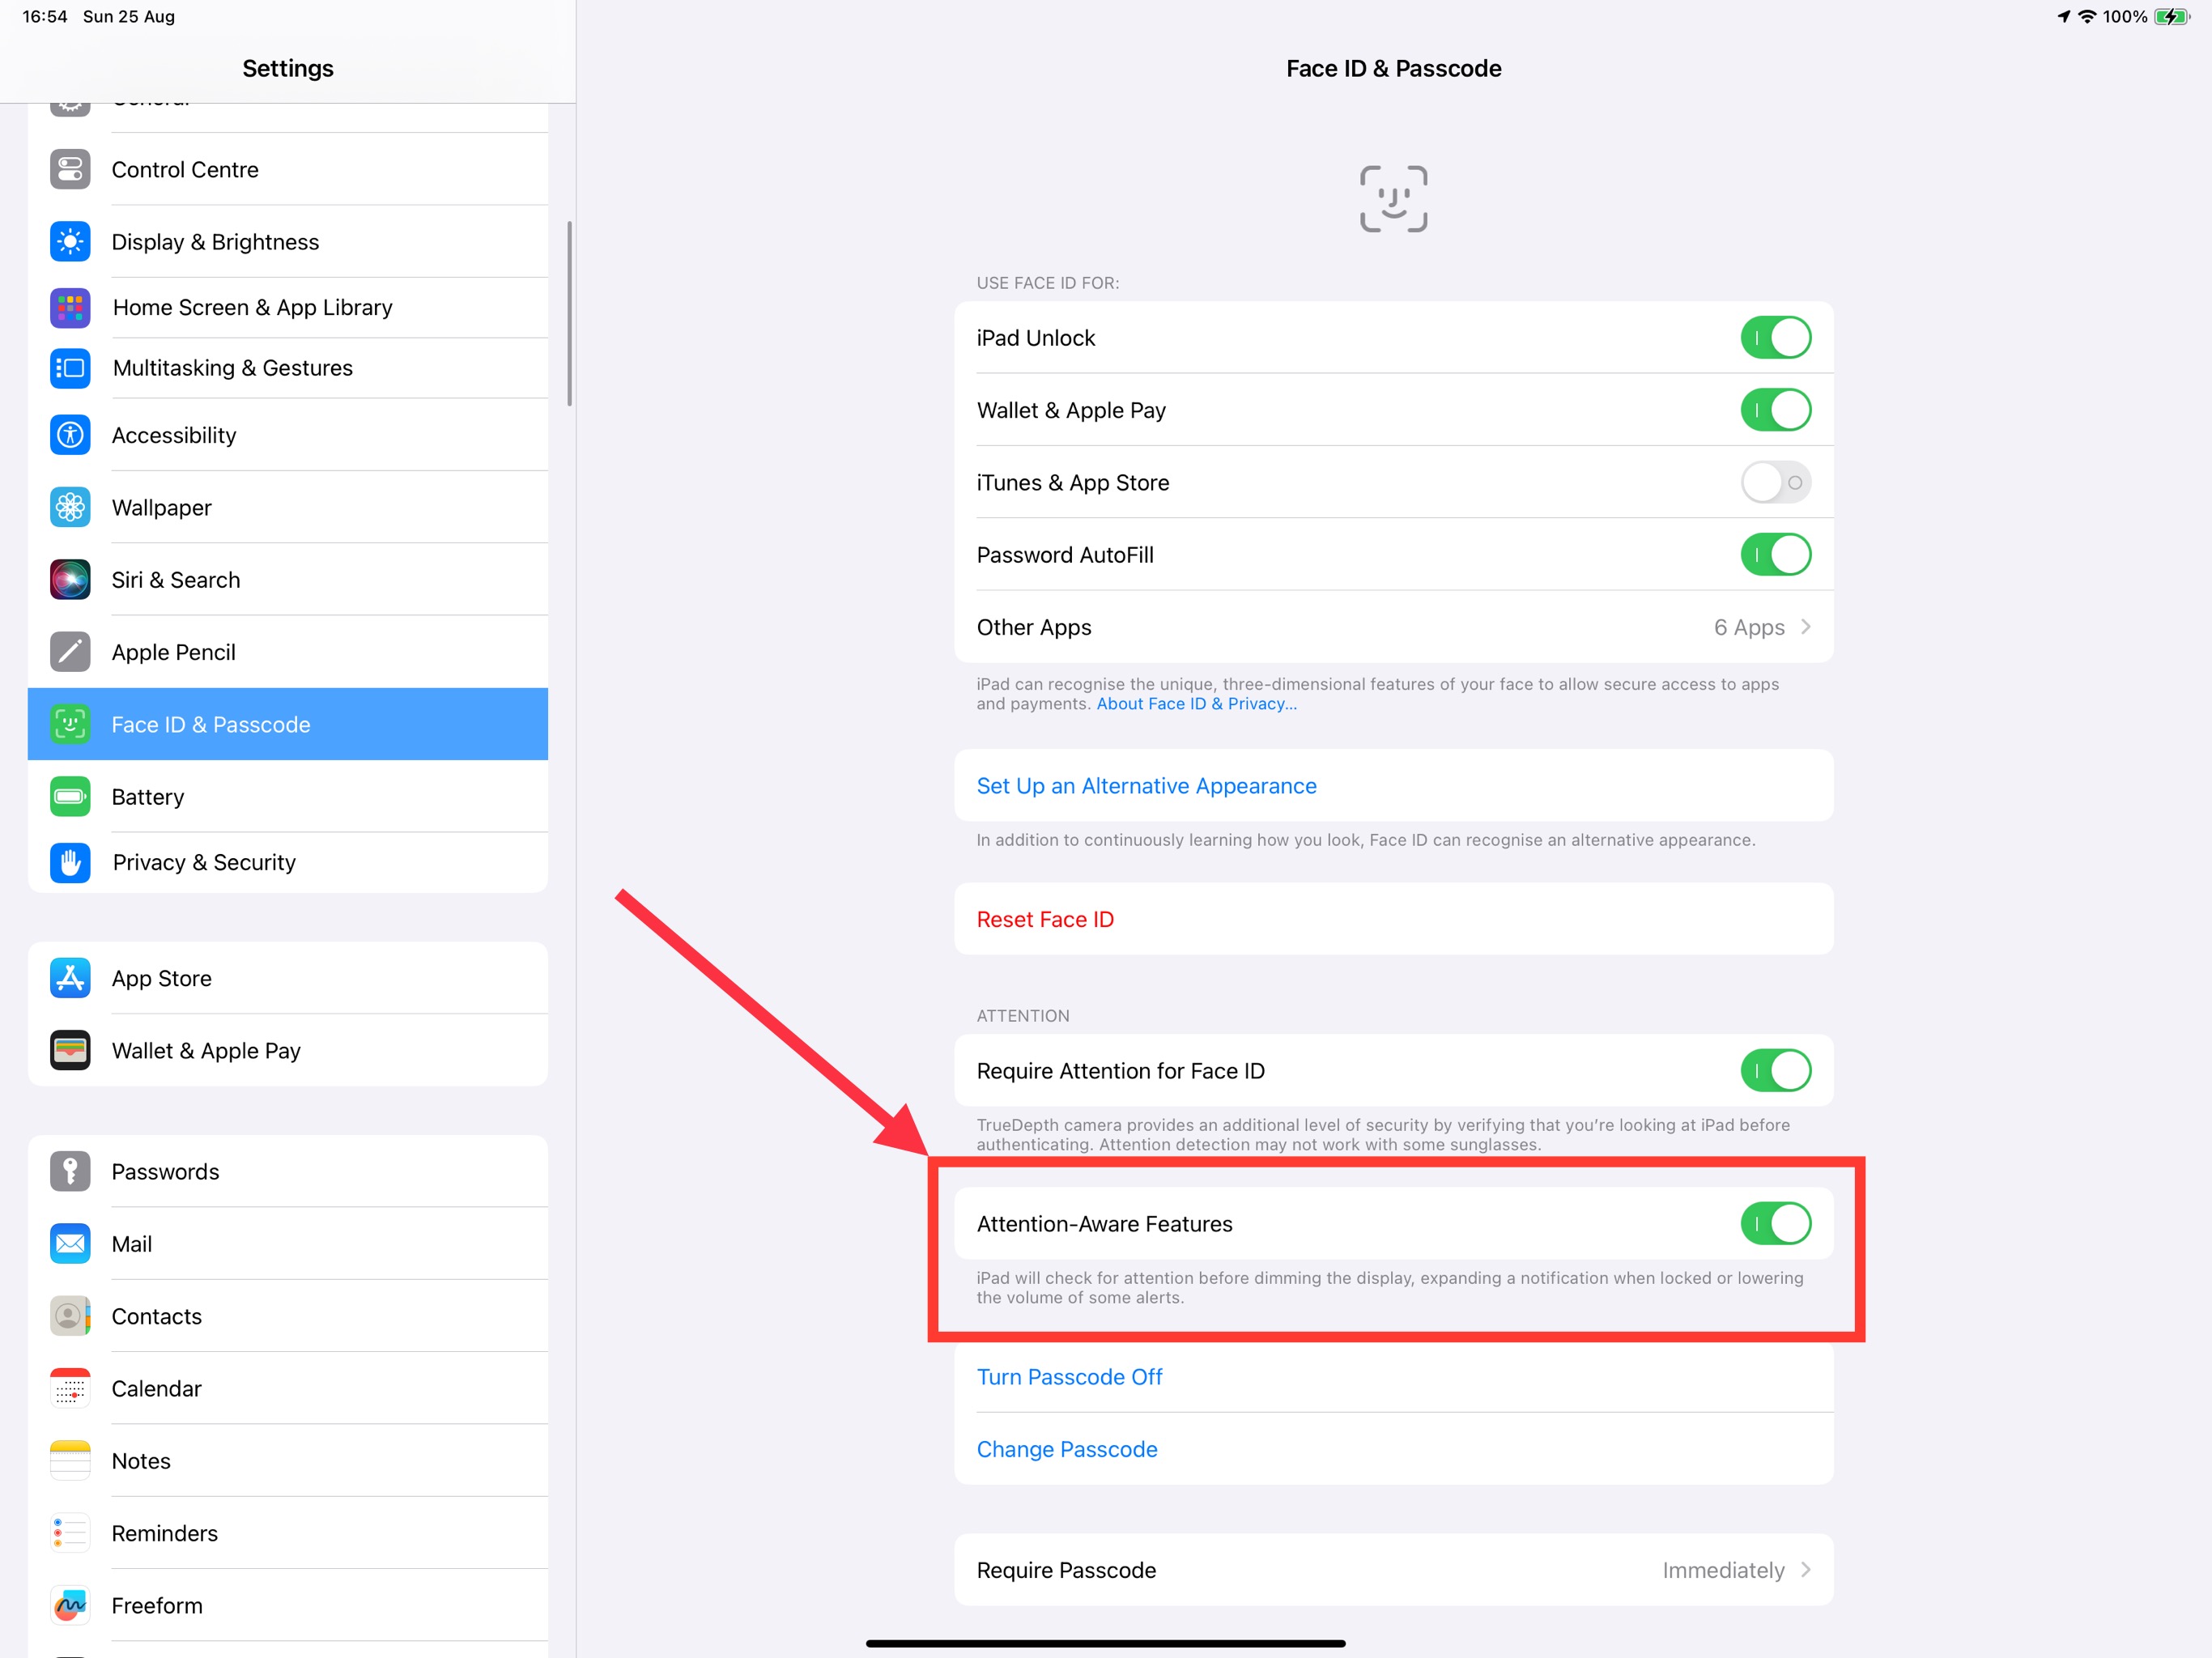Tap the Privacy & Security hand icon
Screen dimensions: 2212x1658
70,862
